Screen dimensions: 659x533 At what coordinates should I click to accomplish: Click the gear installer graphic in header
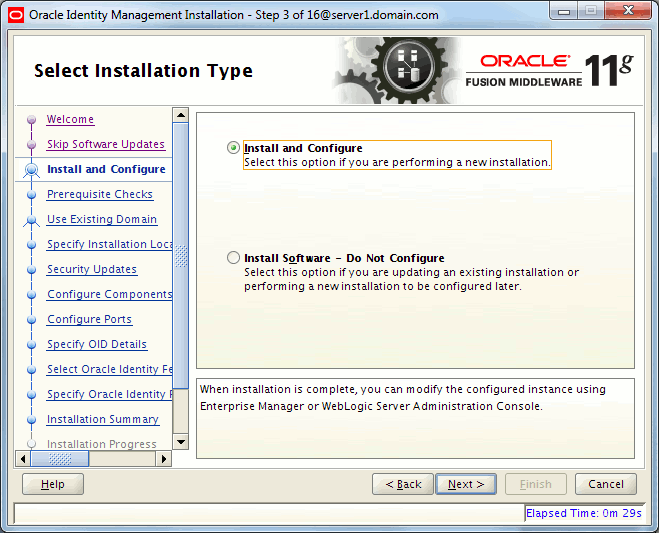(x=397, y=70)
